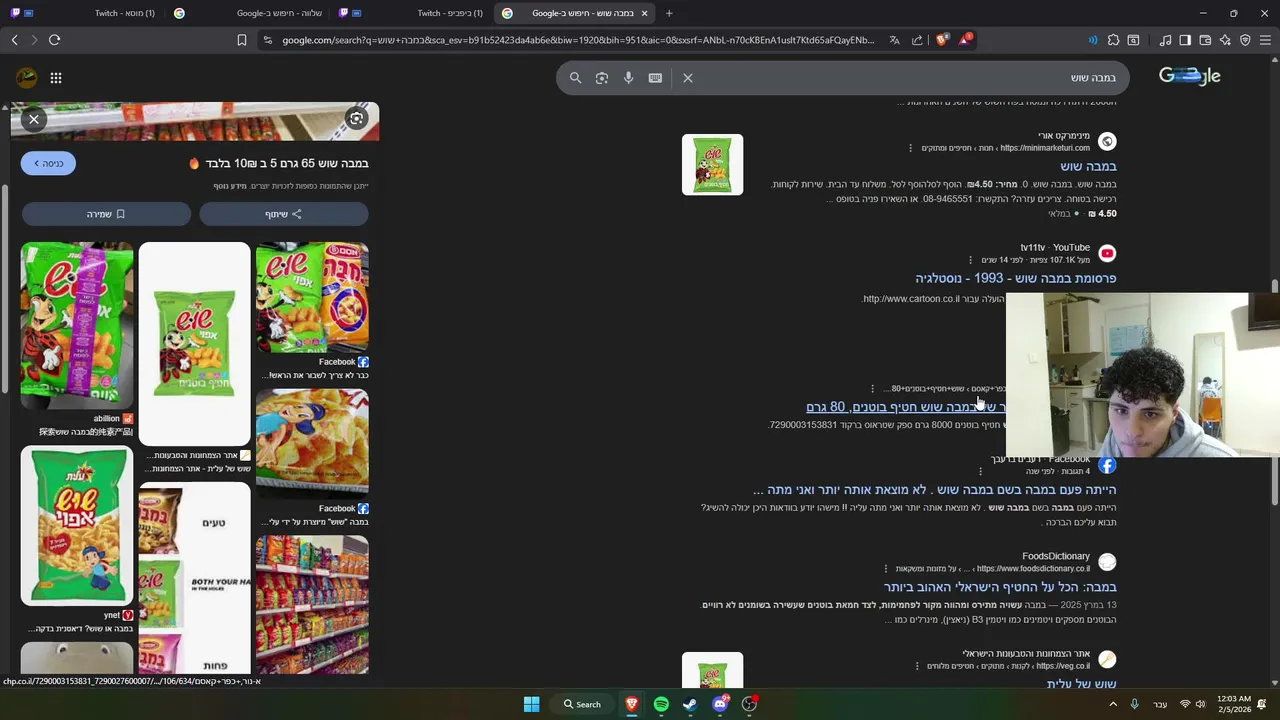Bookmark this page
The height and width of the screenshot is (720, 1280).
click(241, 40)
